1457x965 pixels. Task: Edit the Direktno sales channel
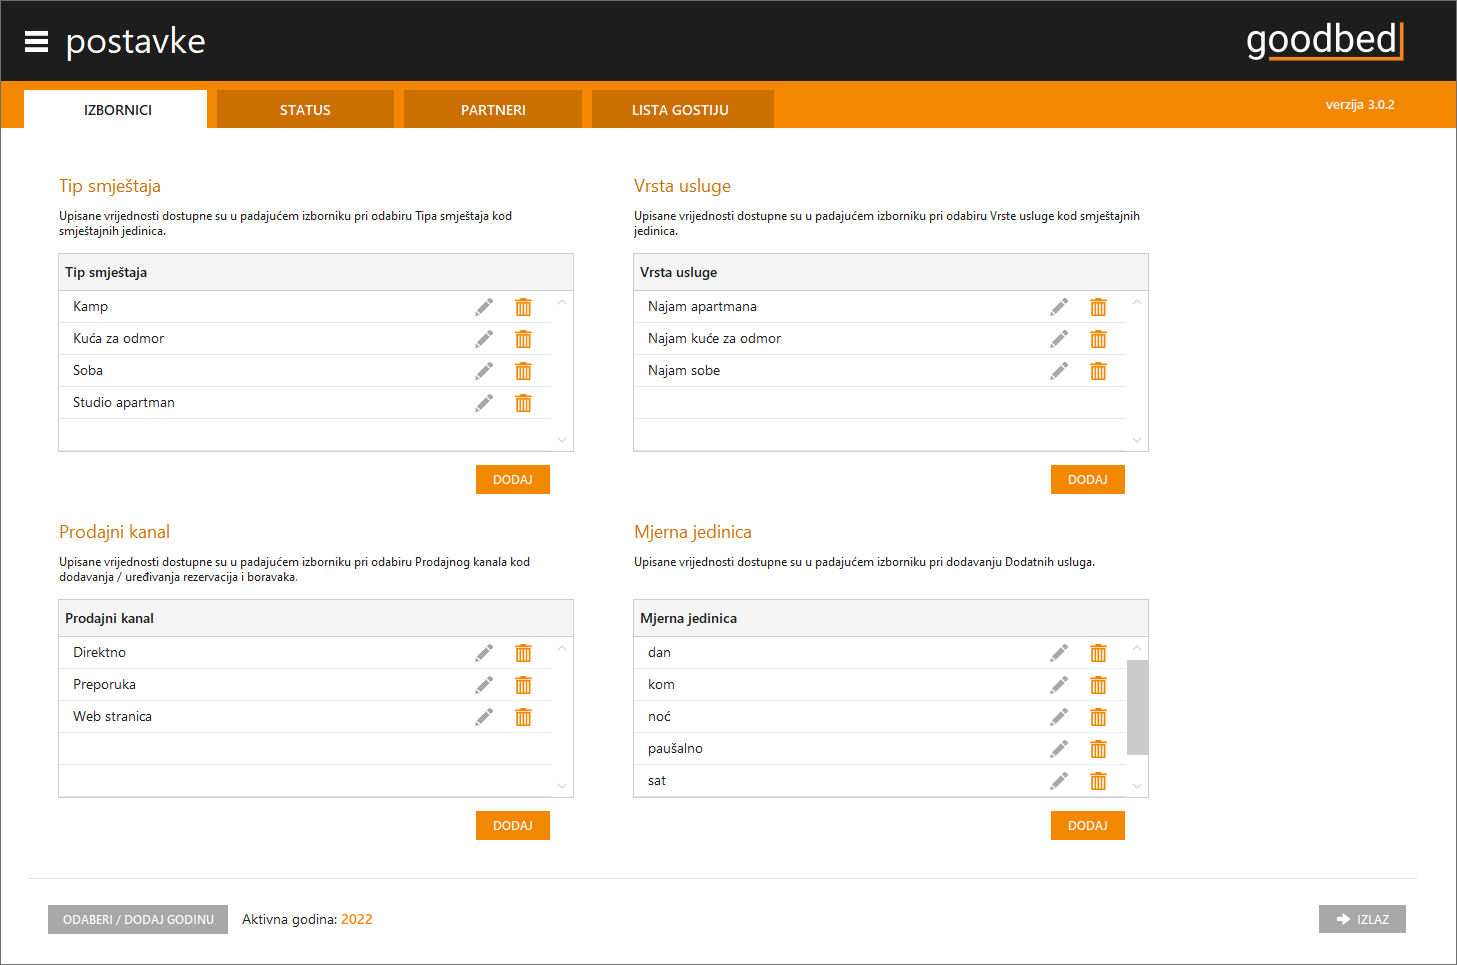coord(484,653)
